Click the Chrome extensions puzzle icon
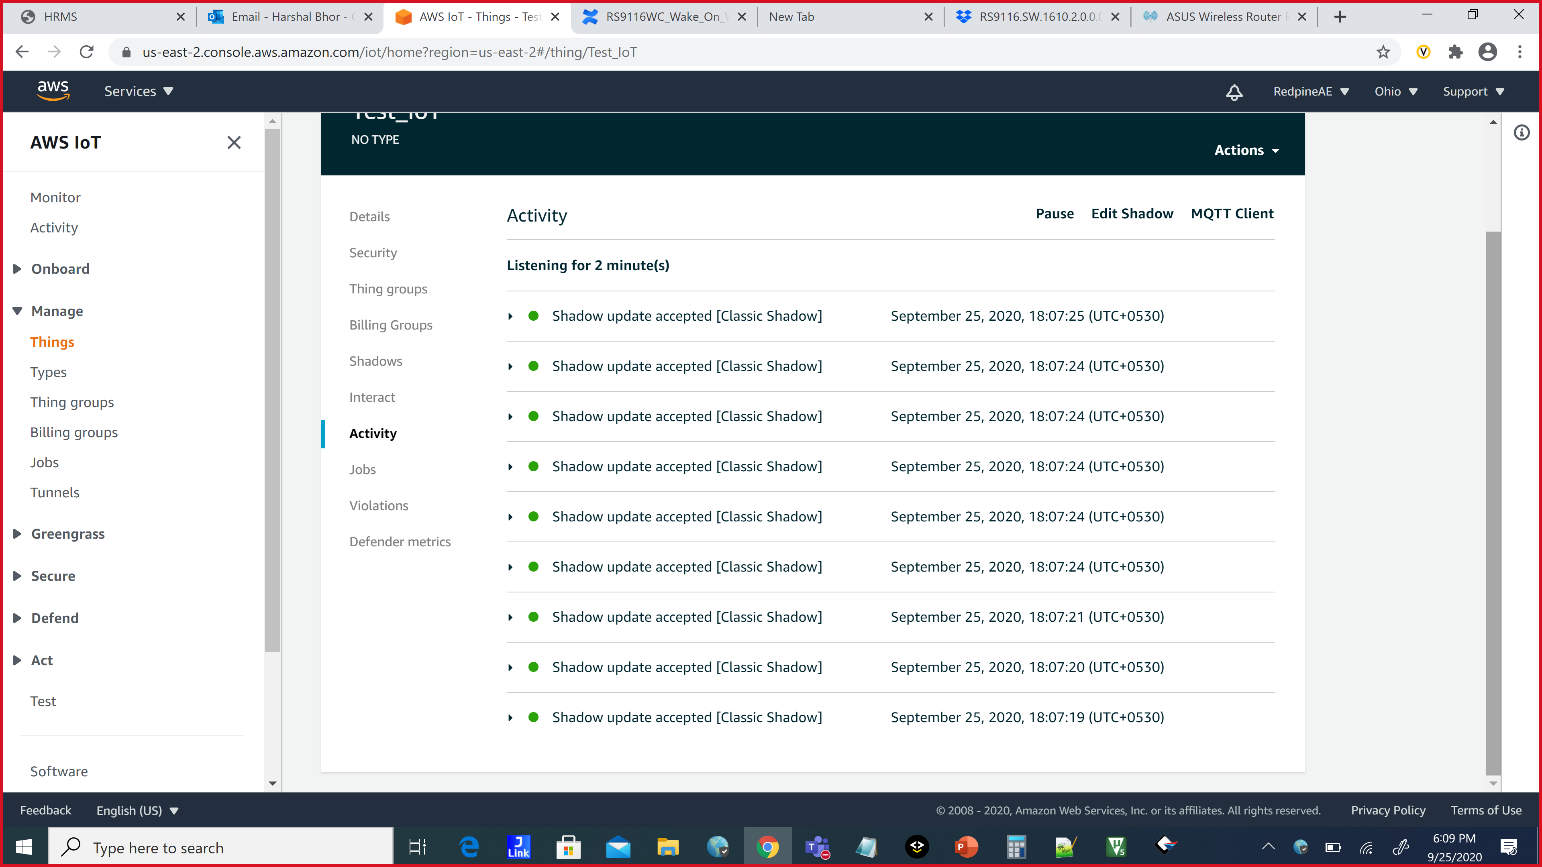The image size is (1542, 867). click(1455, 51)
